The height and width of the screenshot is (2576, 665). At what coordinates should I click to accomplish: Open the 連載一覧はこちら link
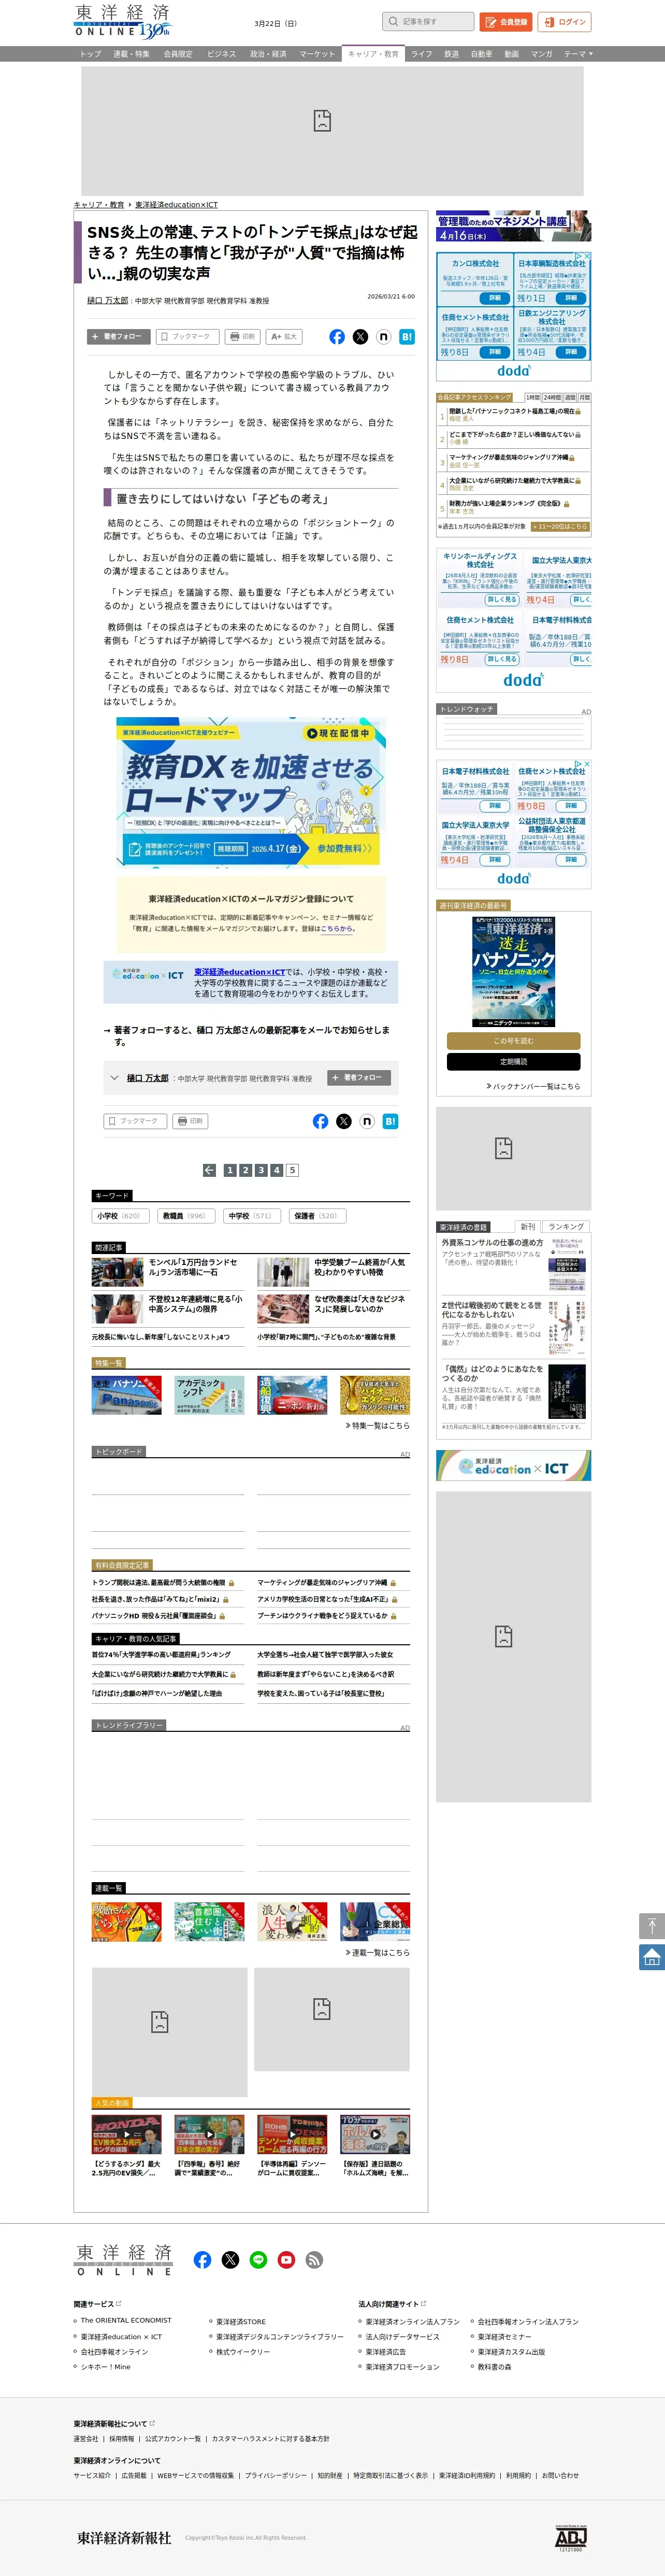(x=377, y=1953)
